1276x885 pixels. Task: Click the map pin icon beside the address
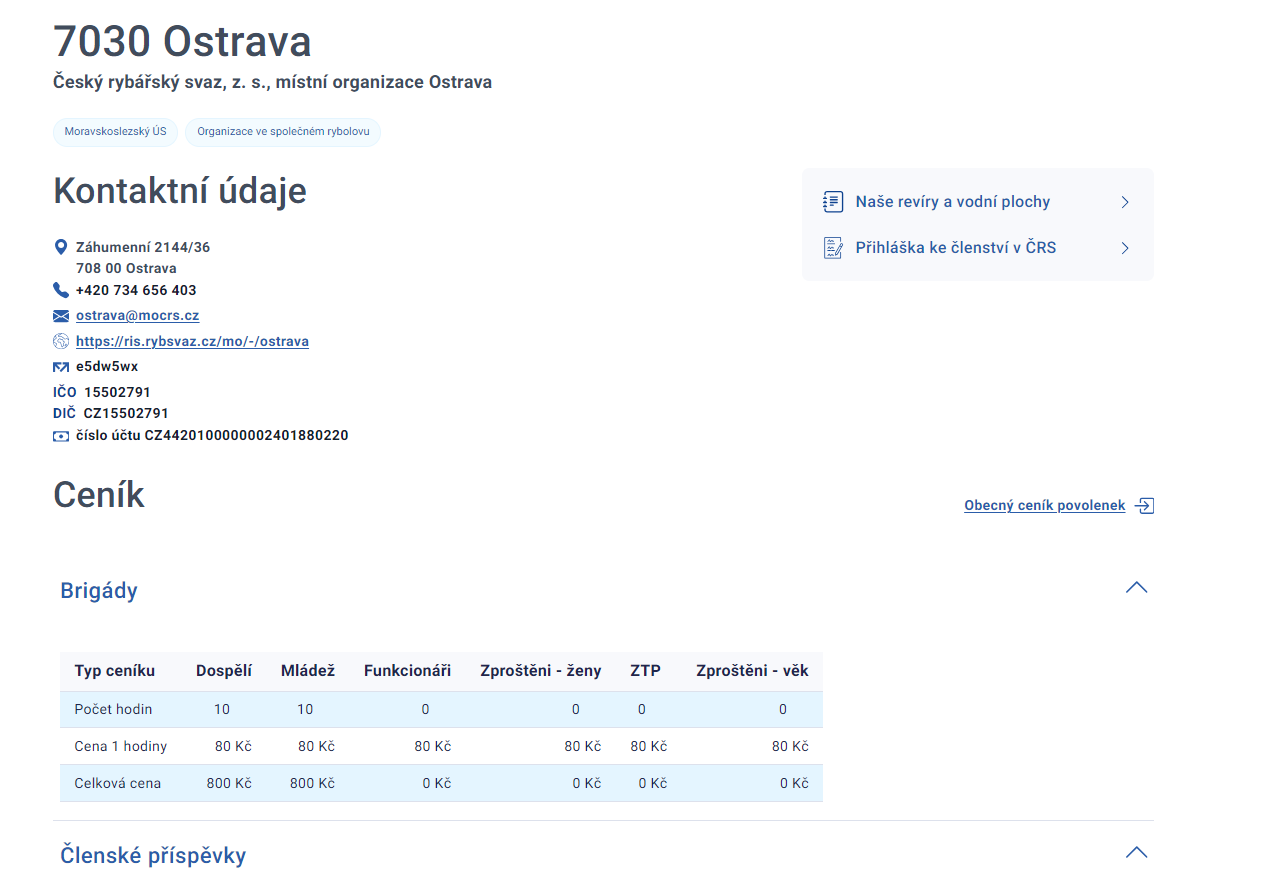point(60,247)
